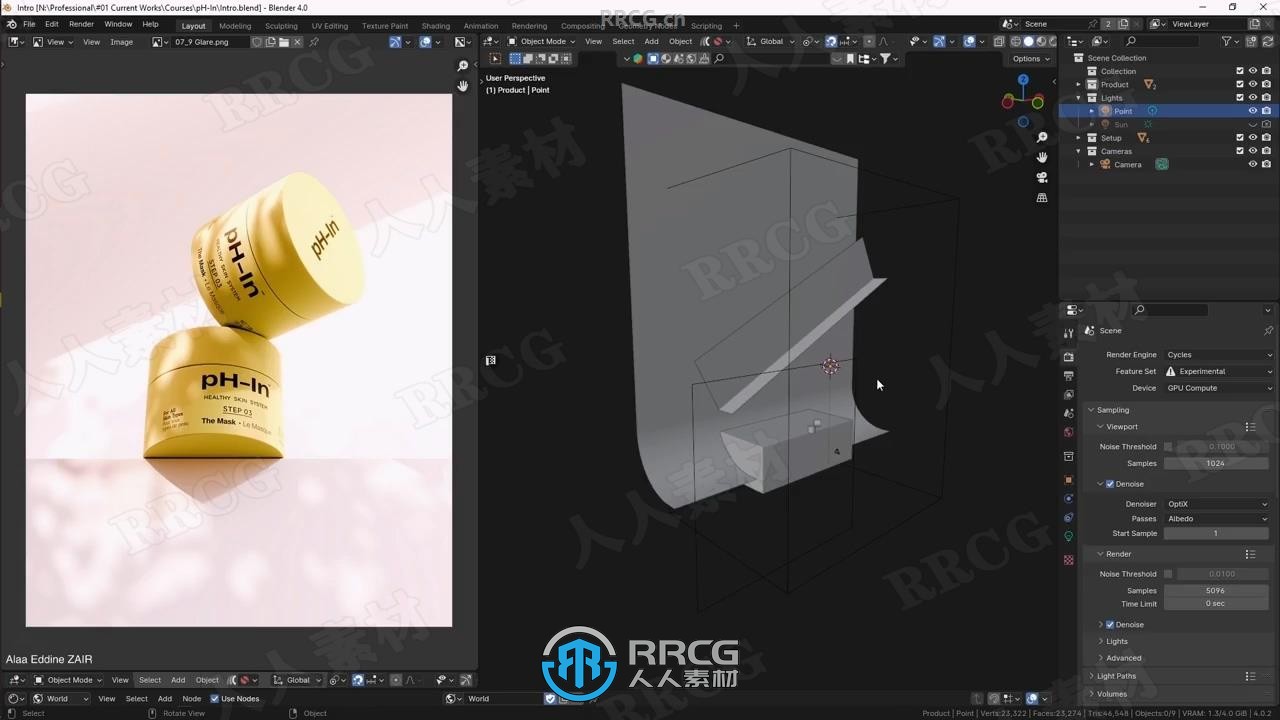Open Render Engine Cycles dropdown
1280x720 pixels.
point(1220,355)
